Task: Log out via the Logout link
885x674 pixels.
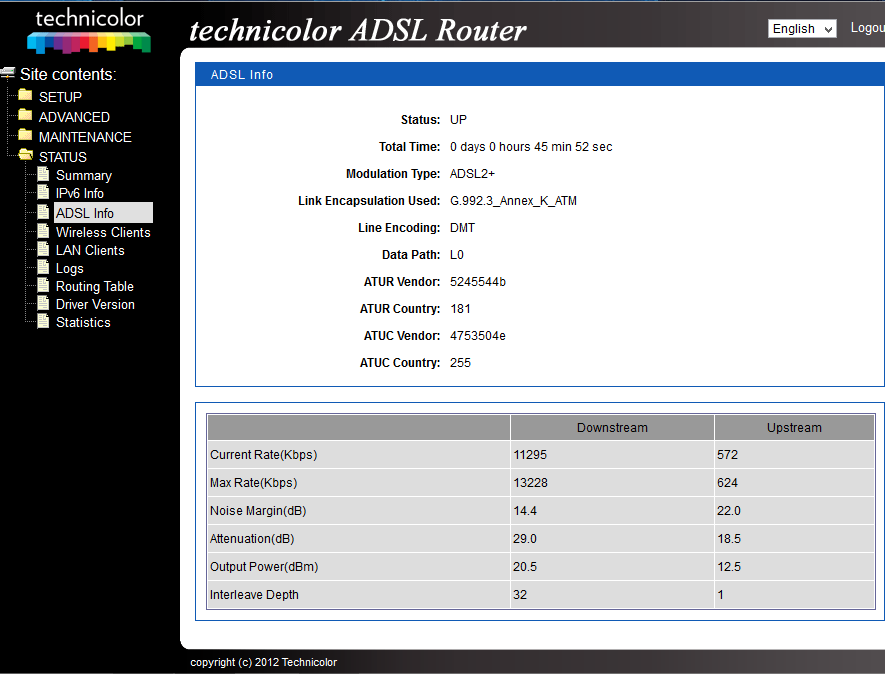Action: click(x=868, y=28)
